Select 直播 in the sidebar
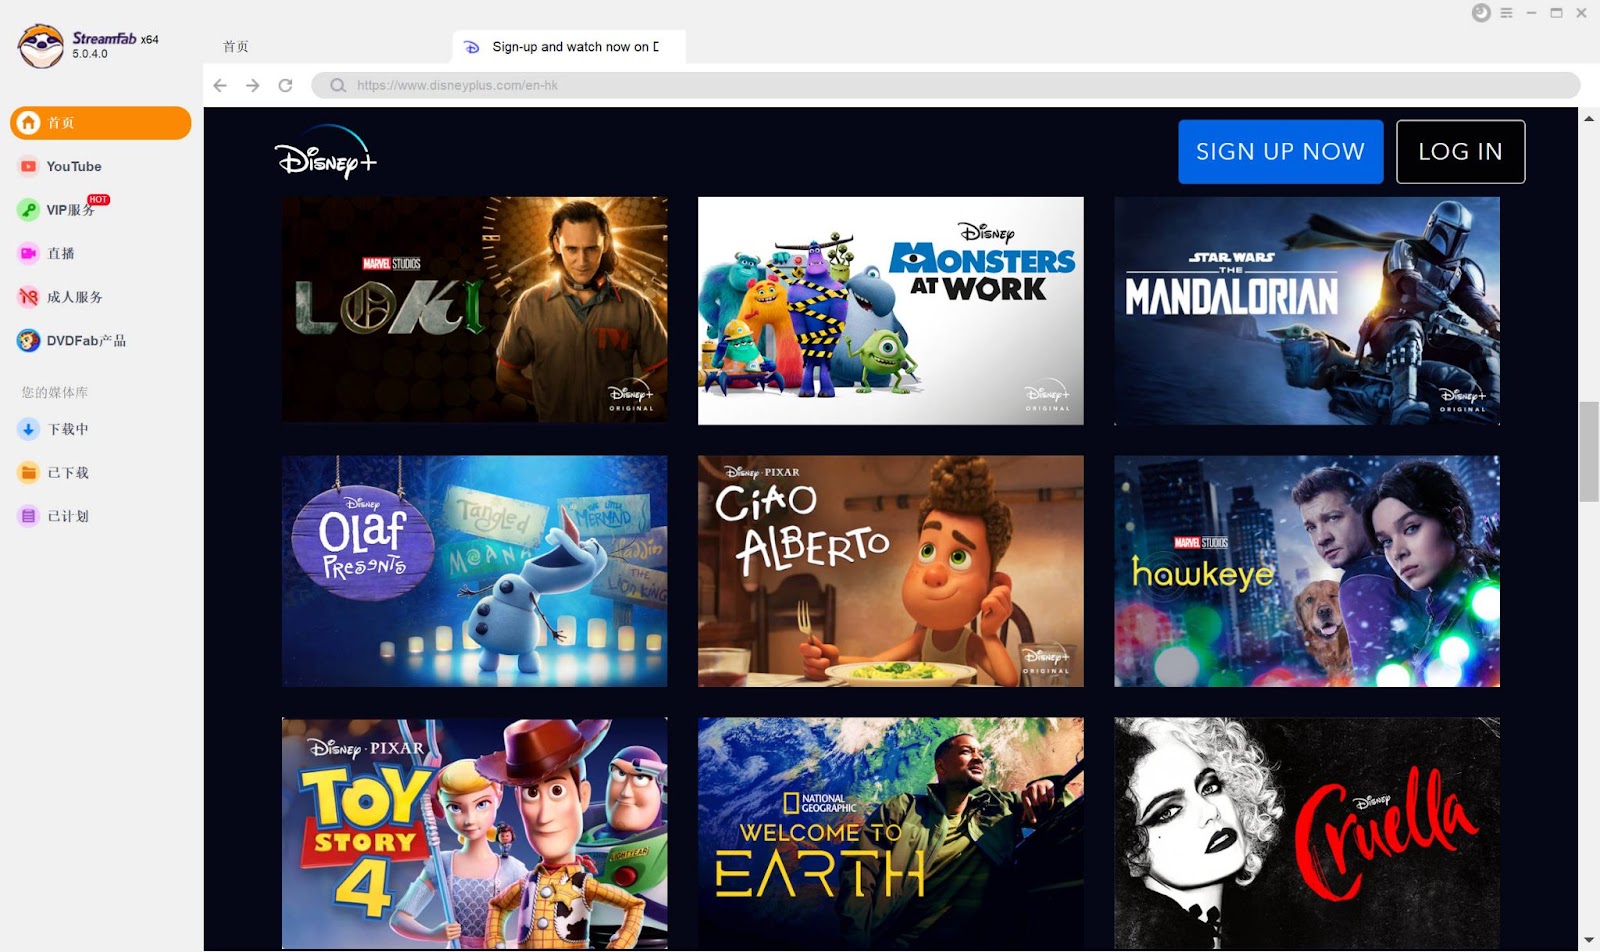Screen dimensions: 1600x952 click(101, 254)
